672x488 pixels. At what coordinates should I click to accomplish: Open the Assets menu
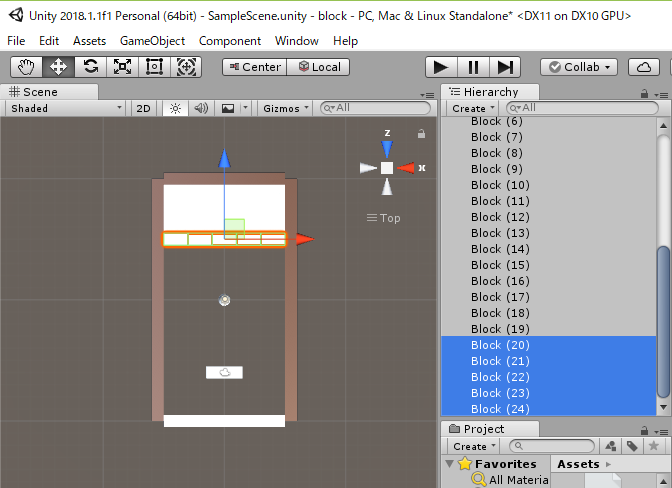tap(89, 41)
